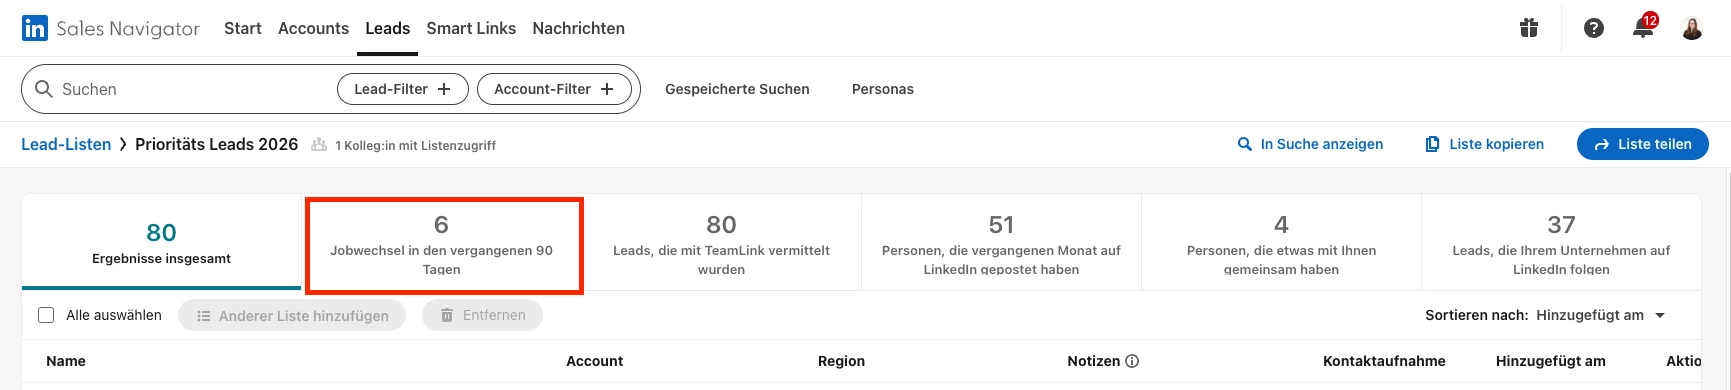Go back to Lead-Listen breadcrumb

click(66, 144)
